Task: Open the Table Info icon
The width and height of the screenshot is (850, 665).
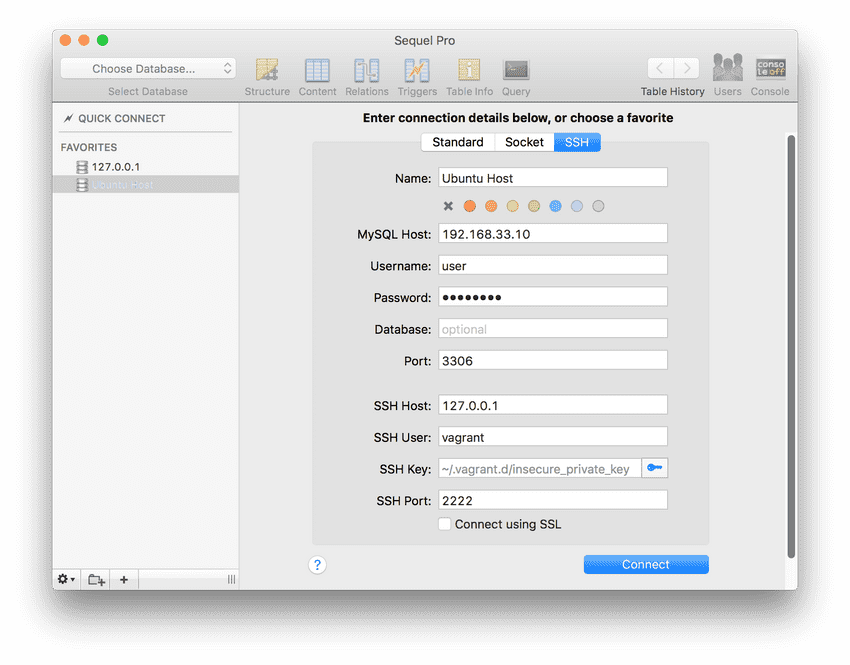Action: click(x=469, y=70)
